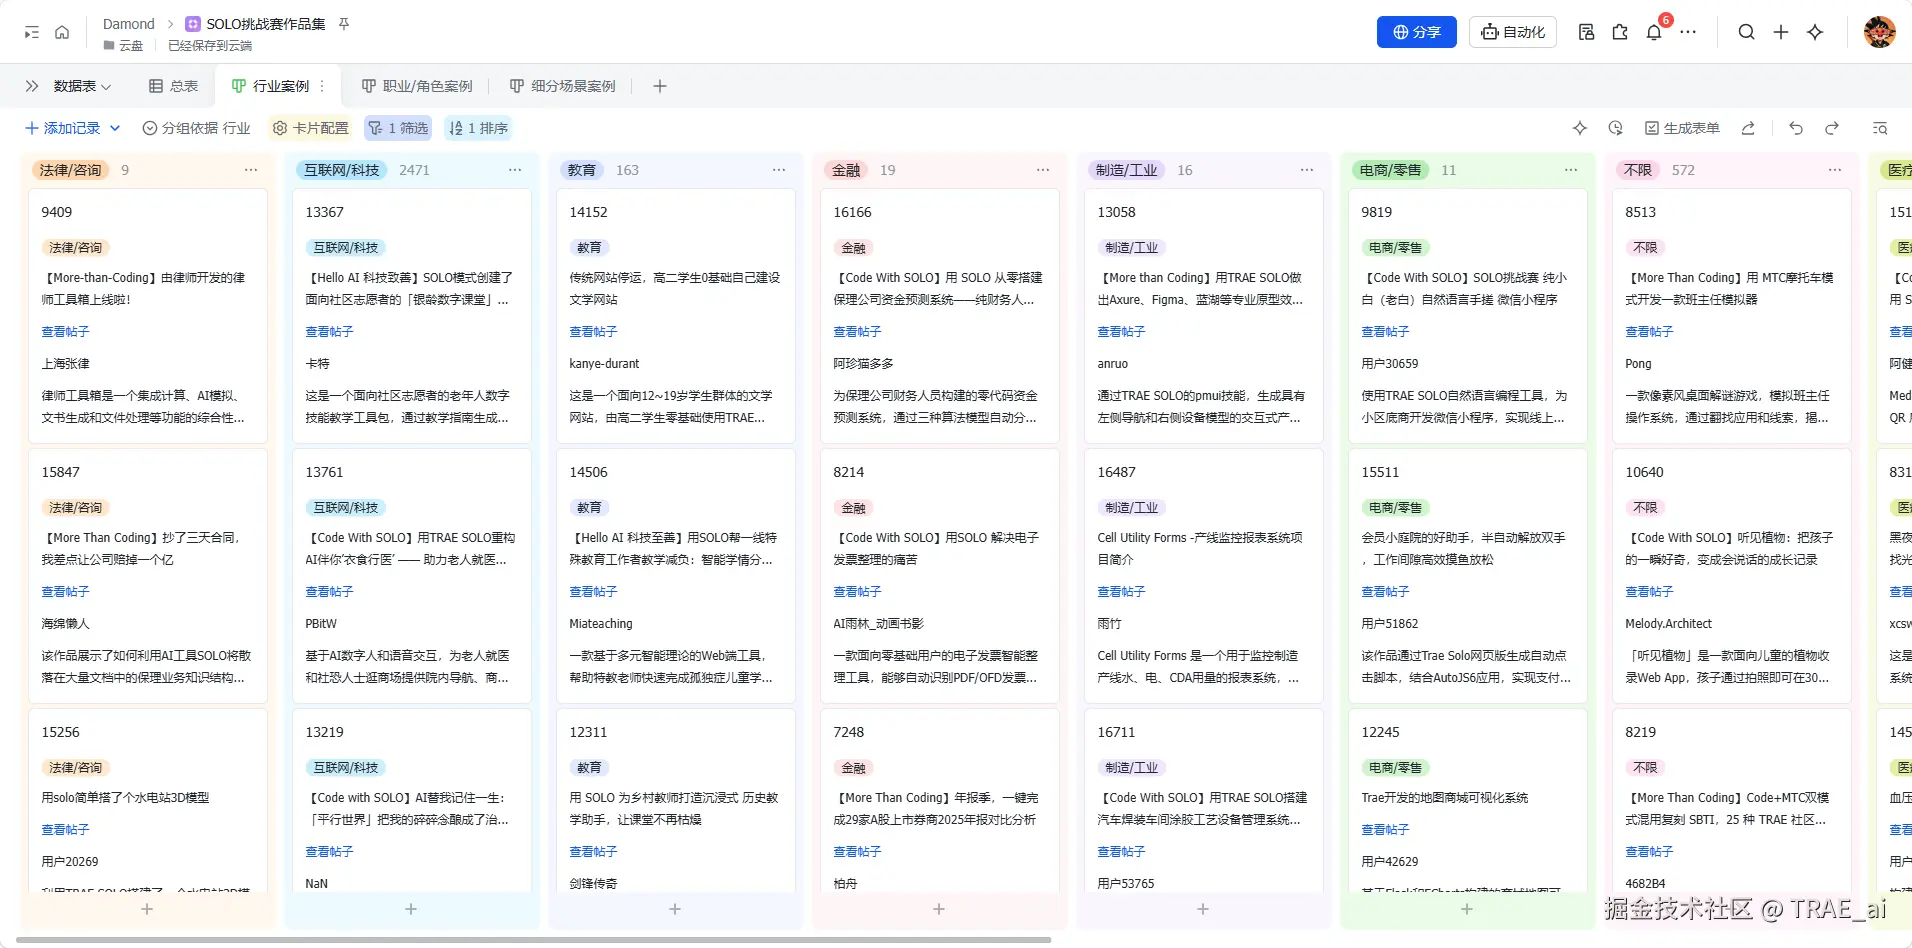Open the notifications bell
This screenshot has height=948, width=1912.
coord(1654,33)
